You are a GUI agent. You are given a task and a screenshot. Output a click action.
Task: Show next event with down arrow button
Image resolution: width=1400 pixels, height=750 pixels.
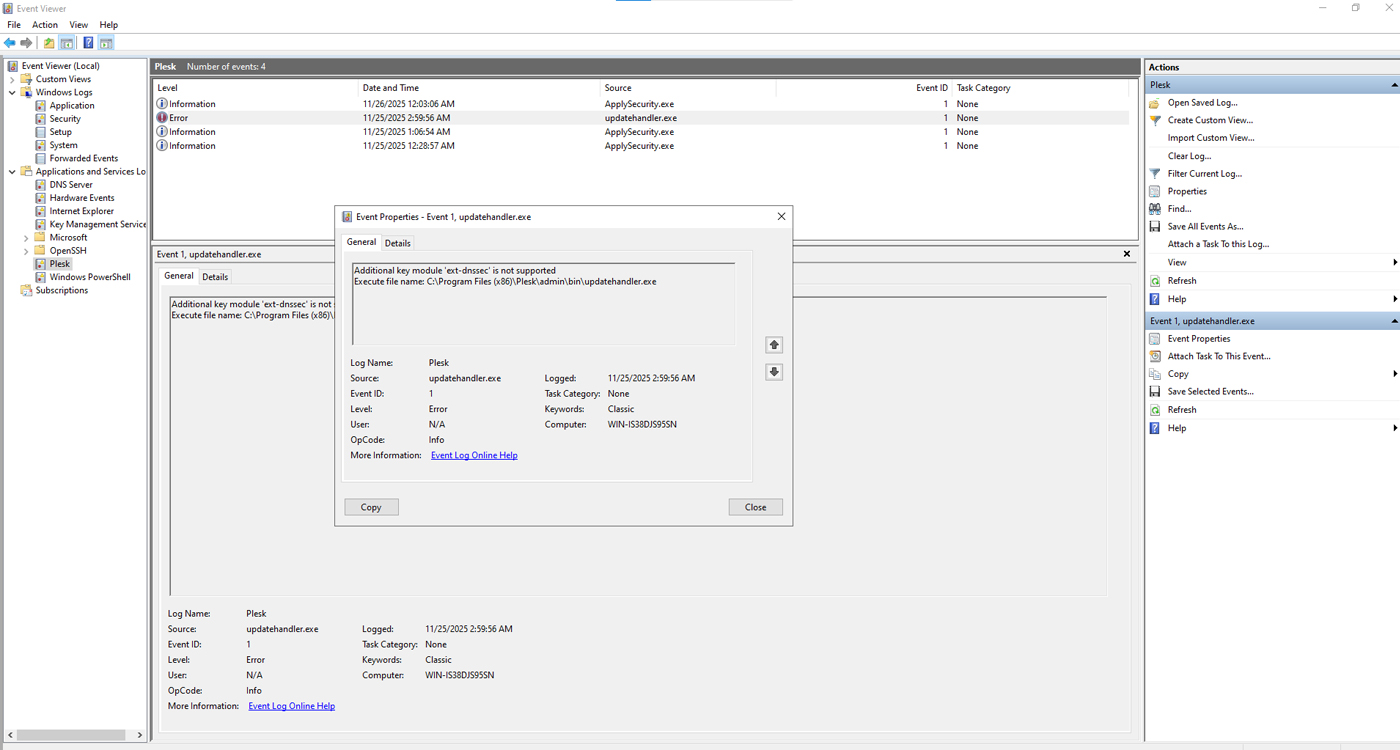[x=774, y=372]
